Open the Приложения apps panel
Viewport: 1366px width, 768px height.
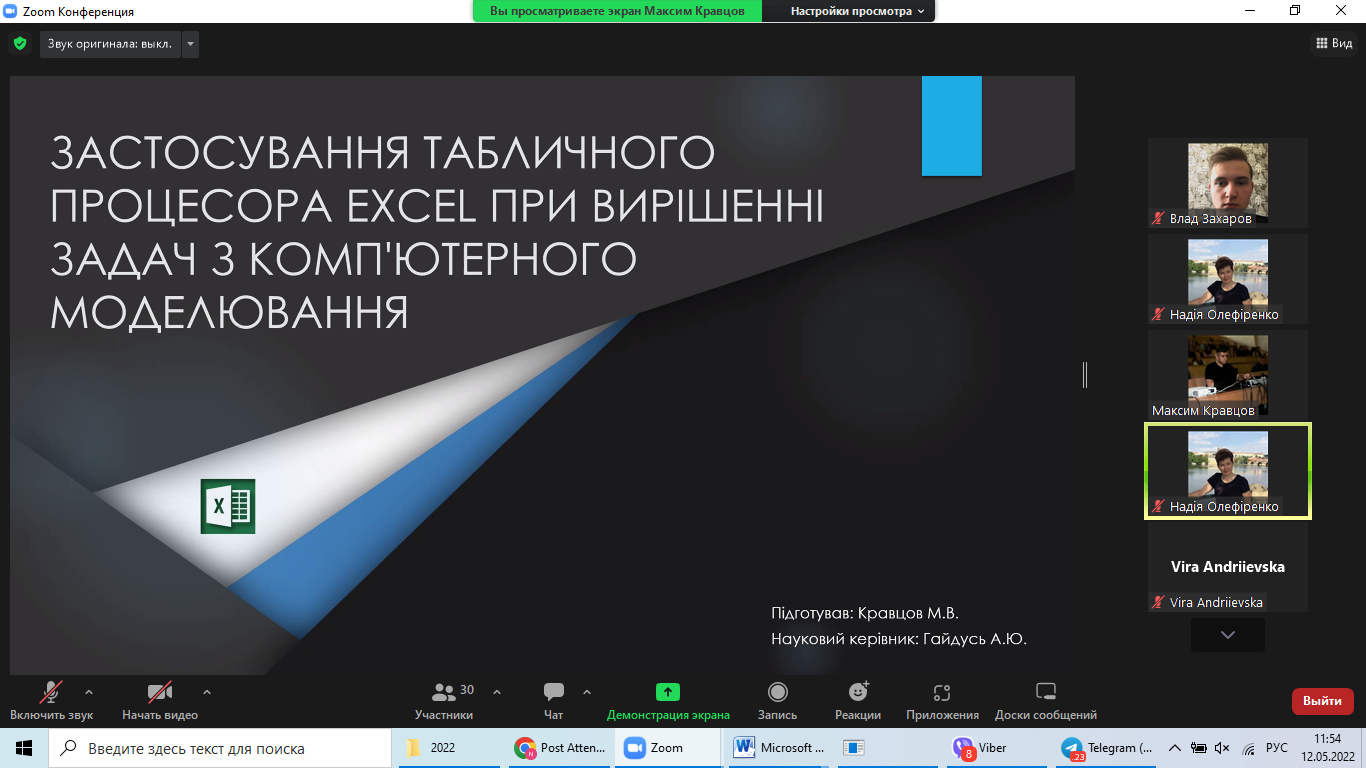[942, 700]
